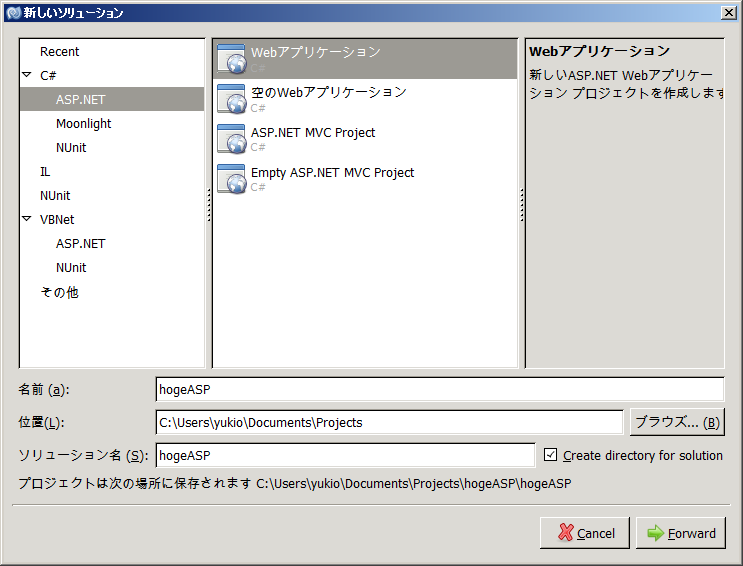
Task: Click the ASP.NET MVC Project icon
Action: (231, 139)
